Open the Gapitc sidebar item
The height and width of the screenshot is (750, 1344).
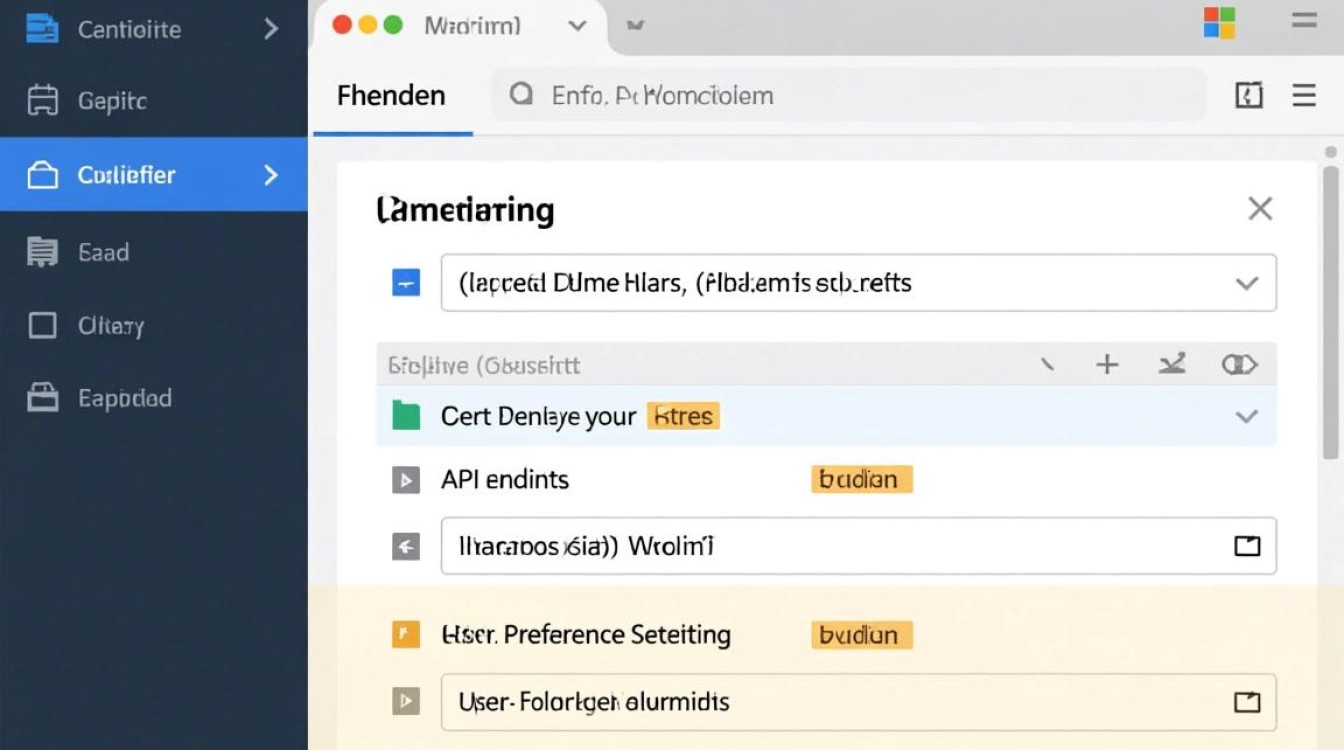(x=112, y=101)
